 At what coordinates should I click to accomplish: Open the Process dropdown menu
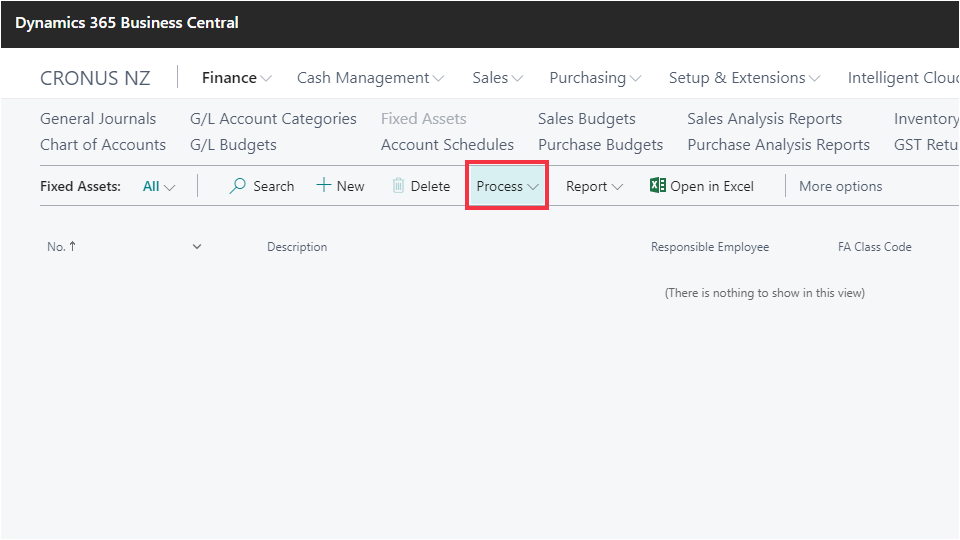pos(507,186)
